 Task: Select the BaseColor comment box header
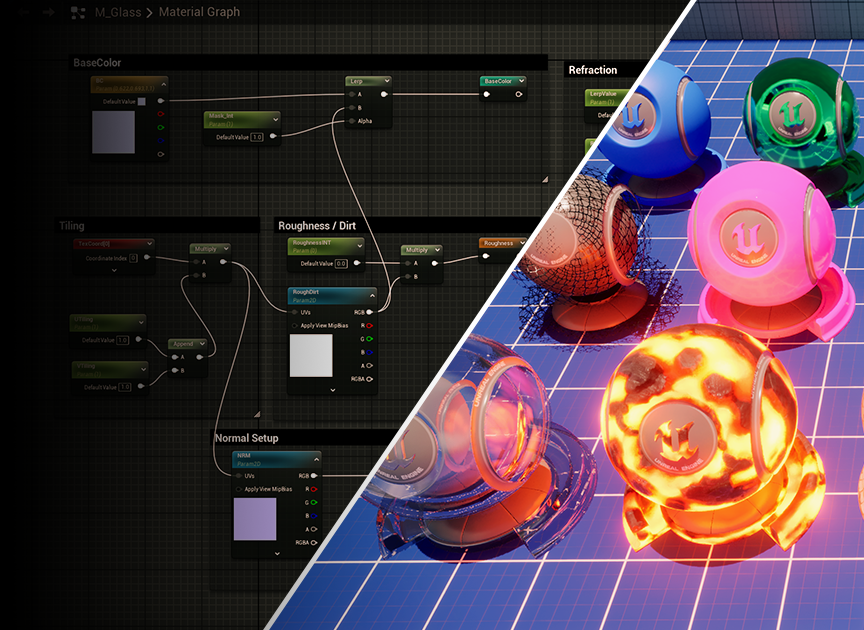pos(310,62)
